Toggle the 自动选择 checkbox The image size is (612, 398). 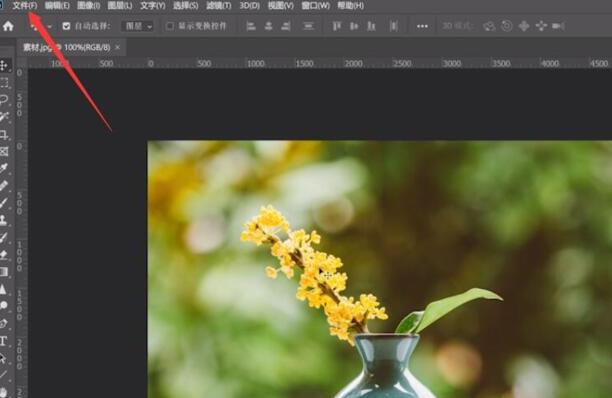[x=66, y=26]
